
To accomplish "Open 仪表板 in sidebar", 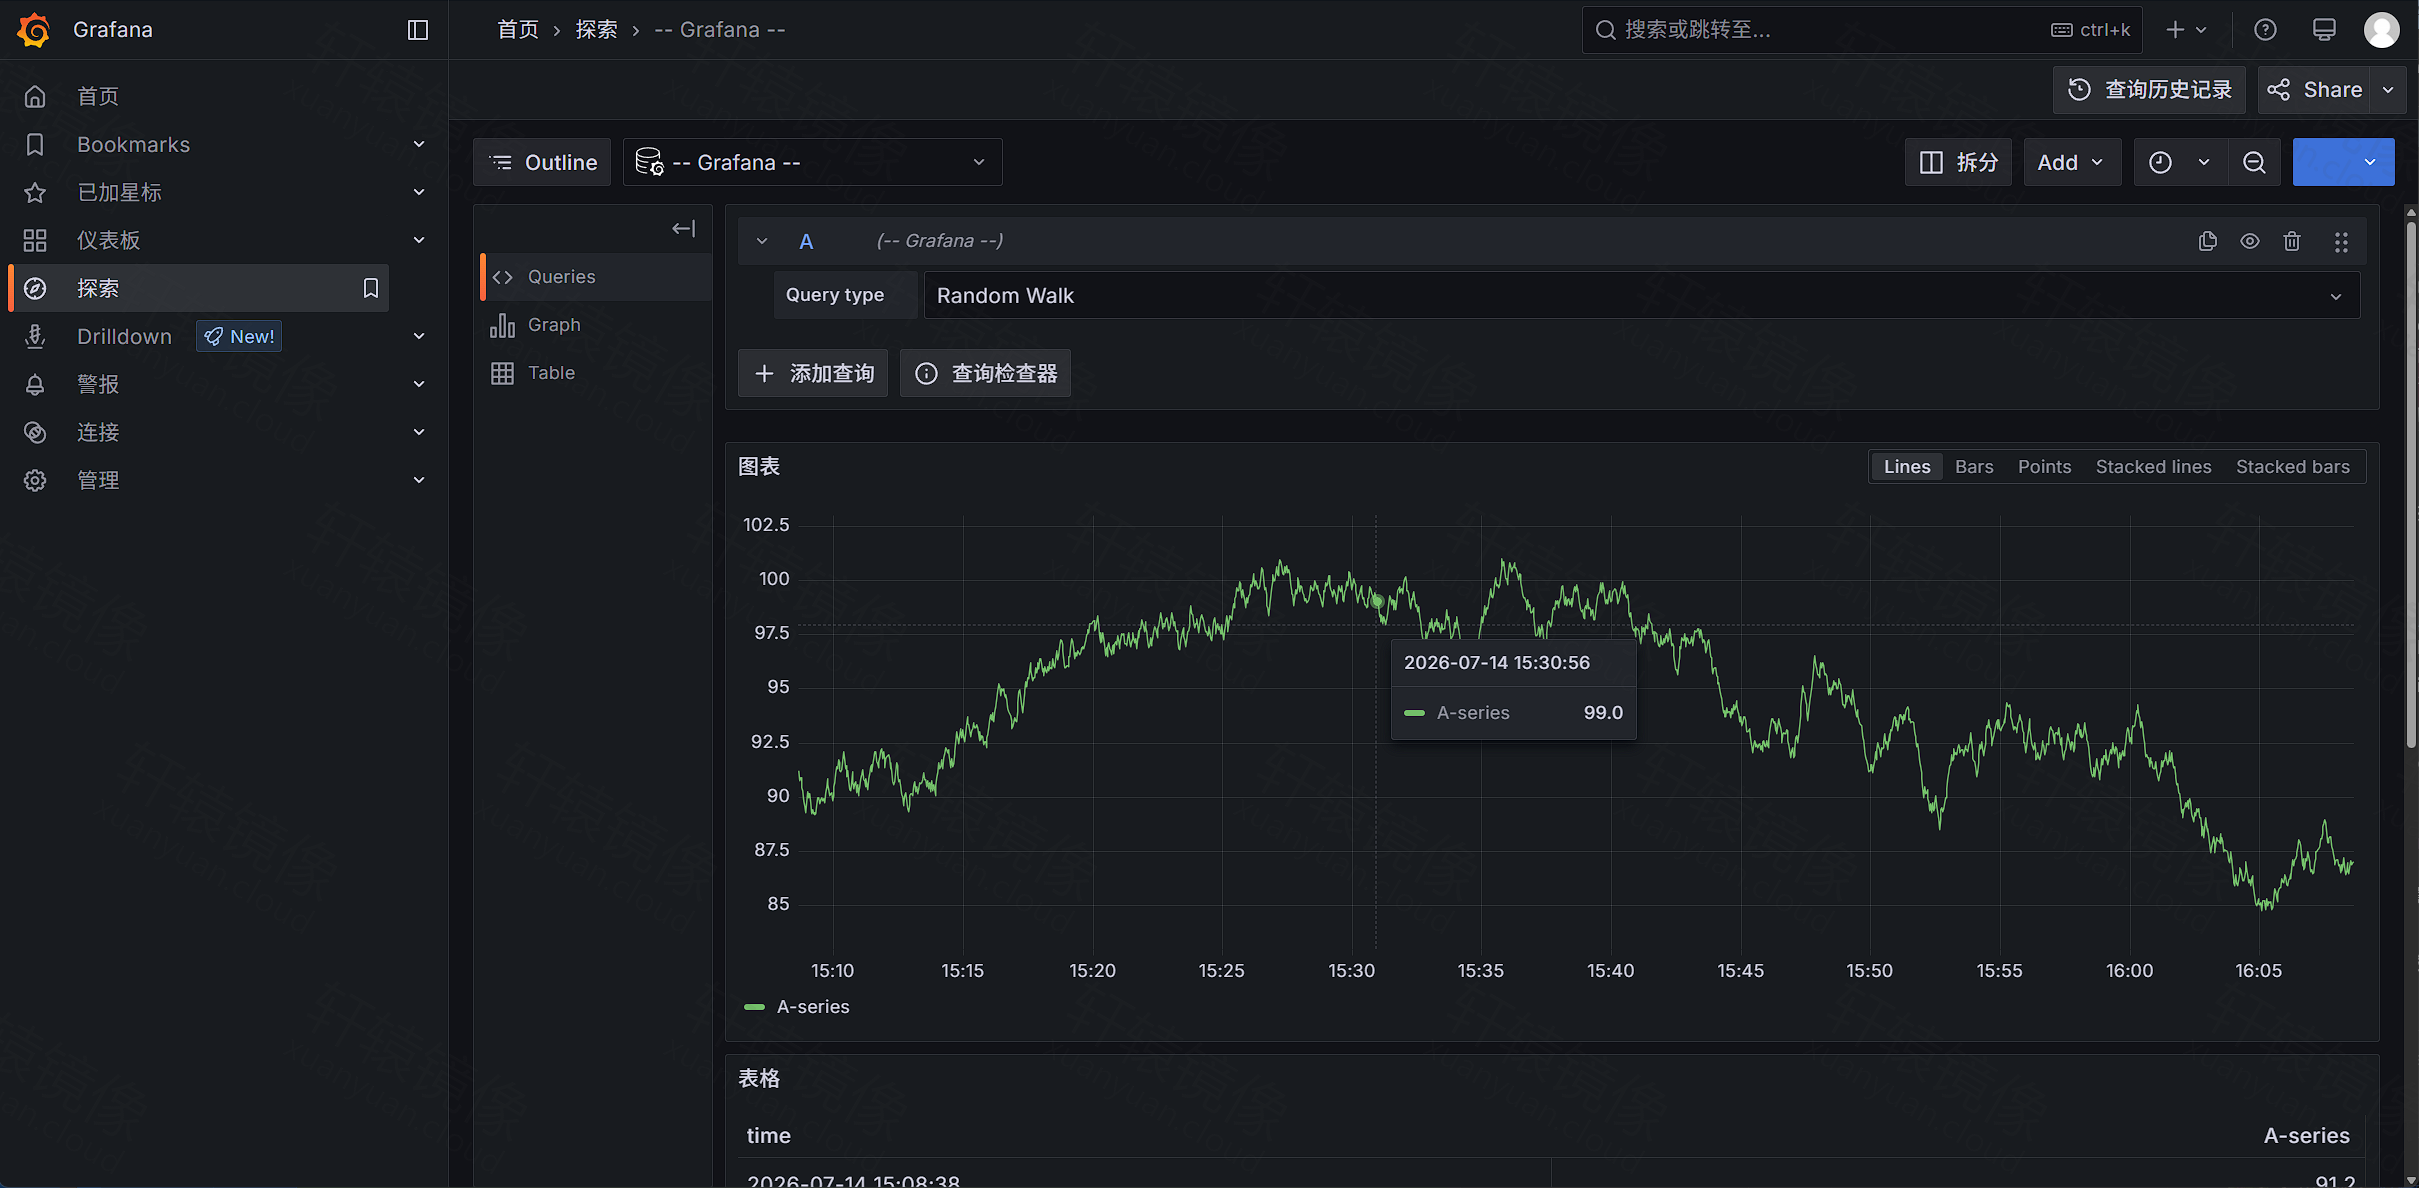I will point(109,240).
